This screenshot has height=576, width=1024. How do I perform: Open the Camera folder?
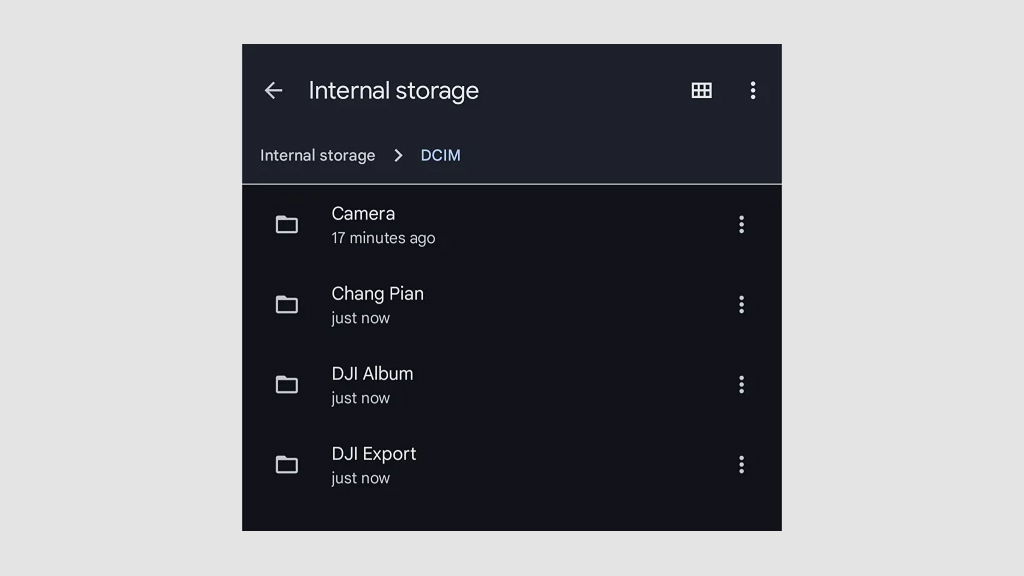363,213
